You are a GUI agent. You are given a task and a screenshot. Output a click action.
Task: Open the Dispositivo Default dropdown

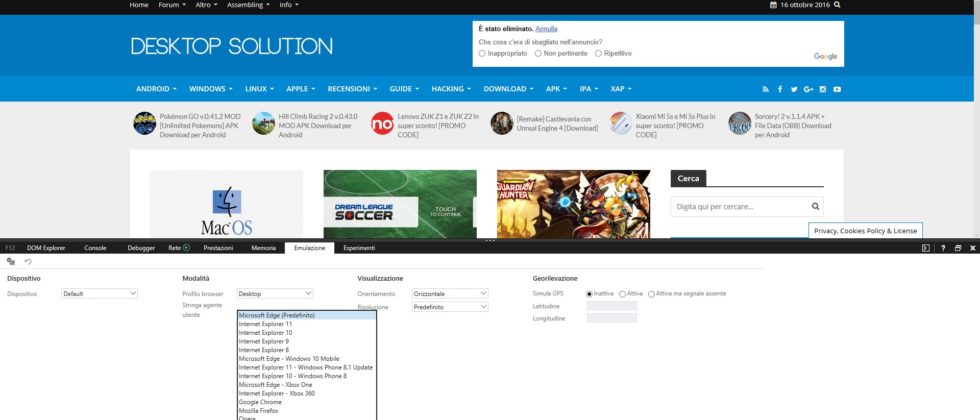(x=99, y=294)
